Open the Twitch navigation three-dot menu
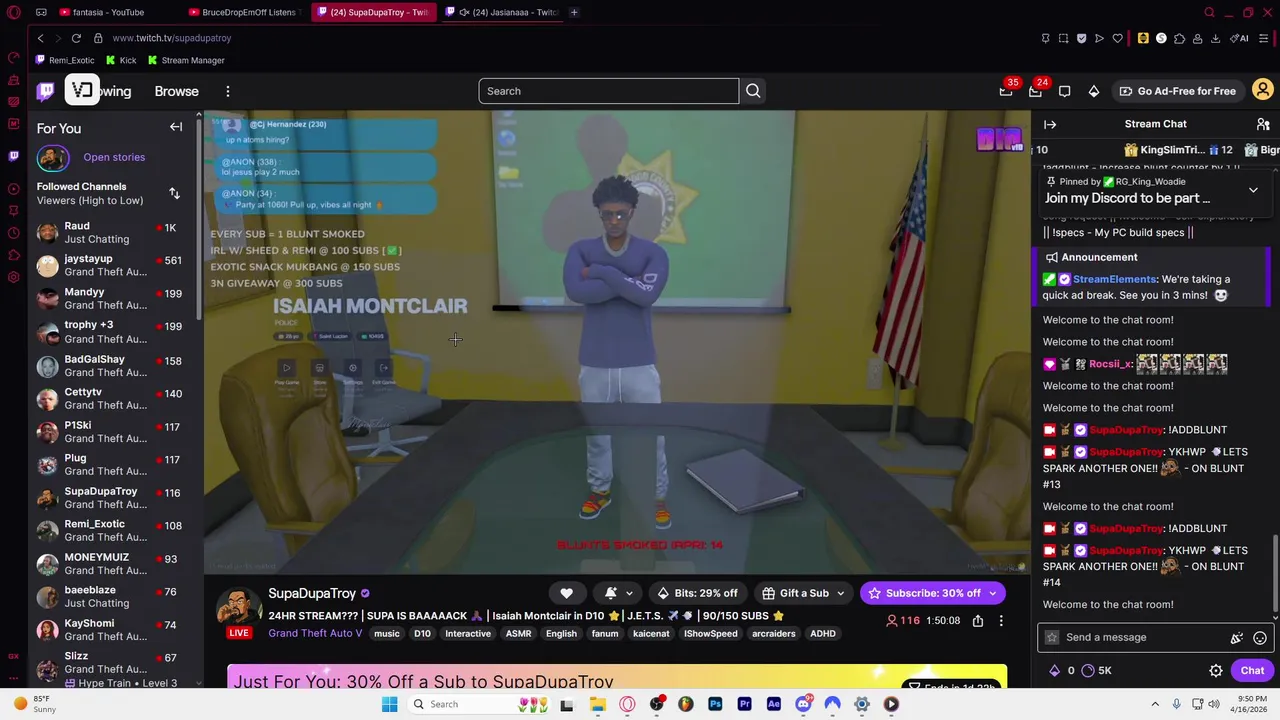The width and height of the screenshot is (1280, 720). (228, 91)
